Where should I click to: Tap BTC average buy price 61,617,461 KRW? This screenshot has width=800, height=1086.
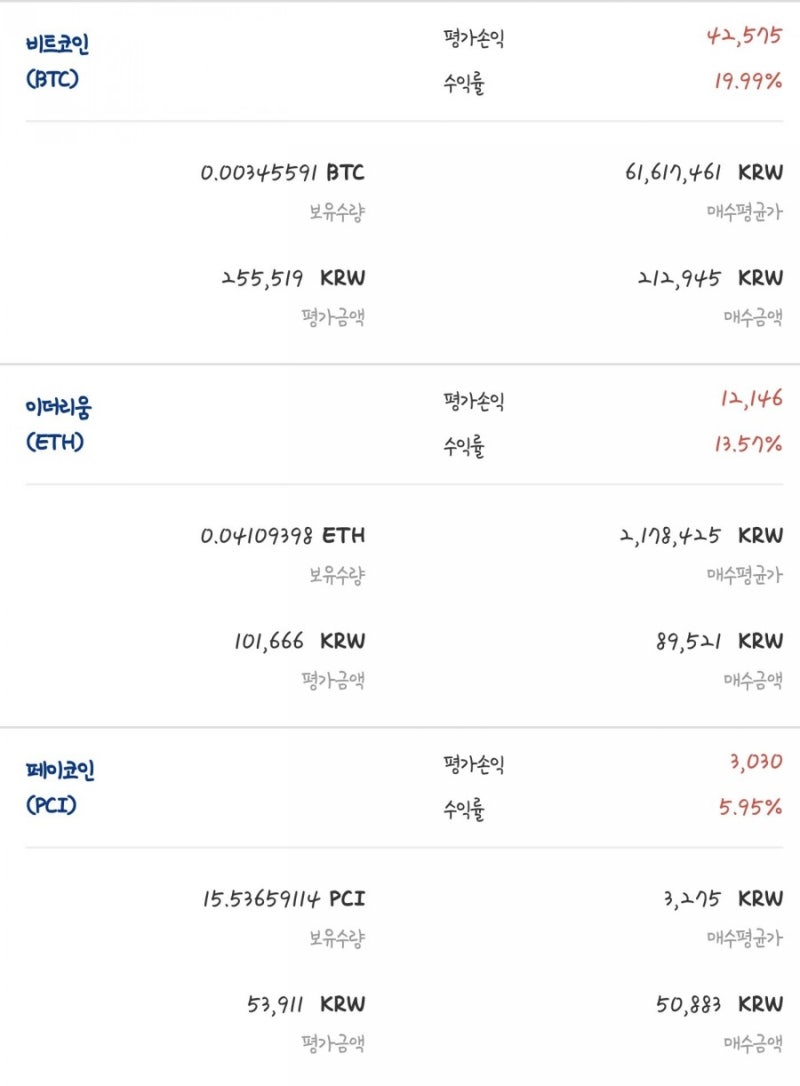coord(704,172)
